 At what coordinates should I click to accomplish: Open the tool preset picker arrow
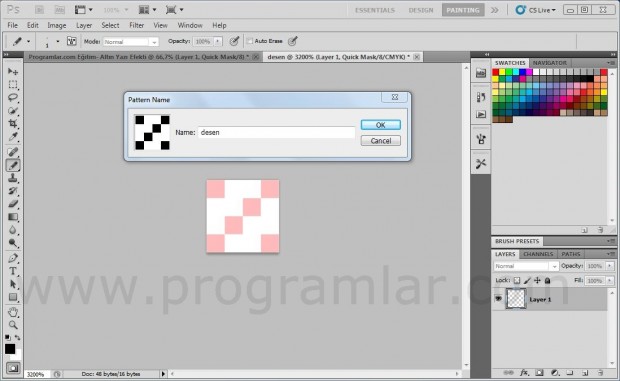point(28,41)
